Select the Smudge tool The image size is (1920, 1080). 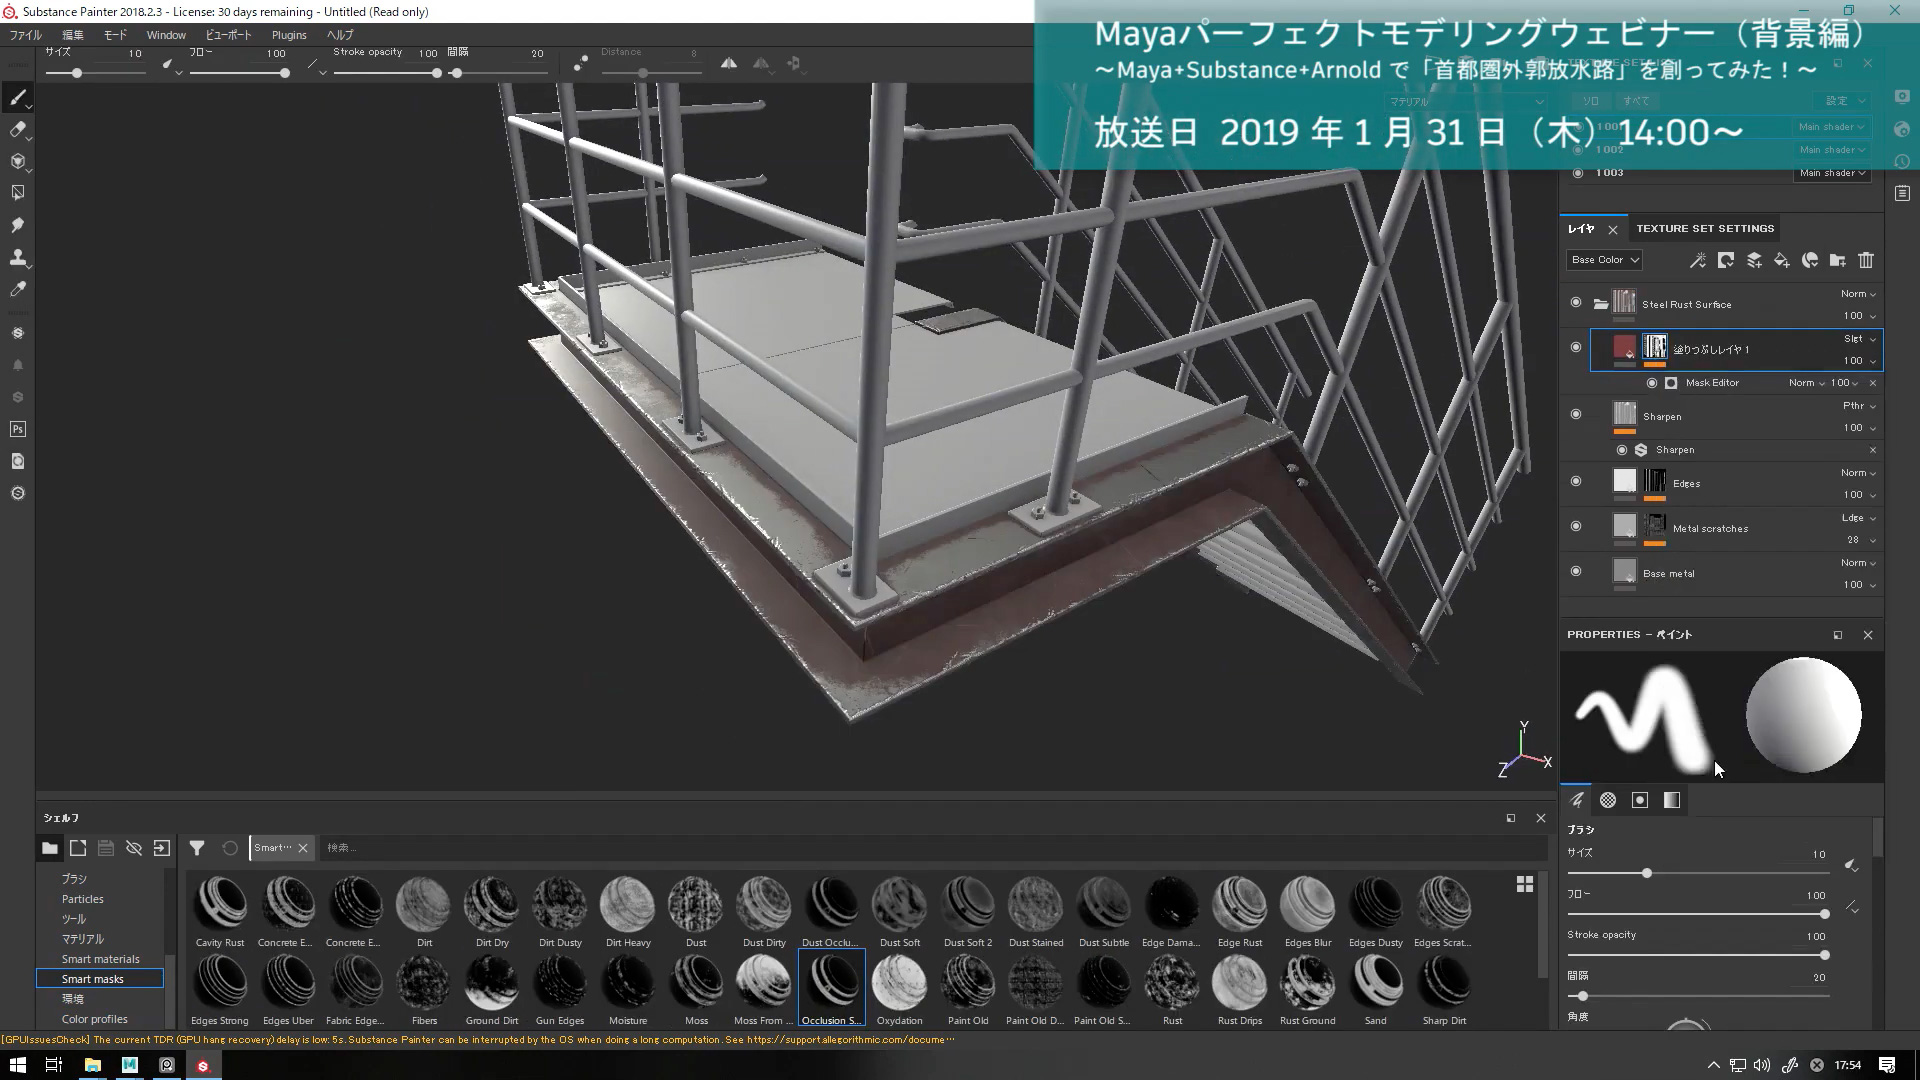(17, 225)
